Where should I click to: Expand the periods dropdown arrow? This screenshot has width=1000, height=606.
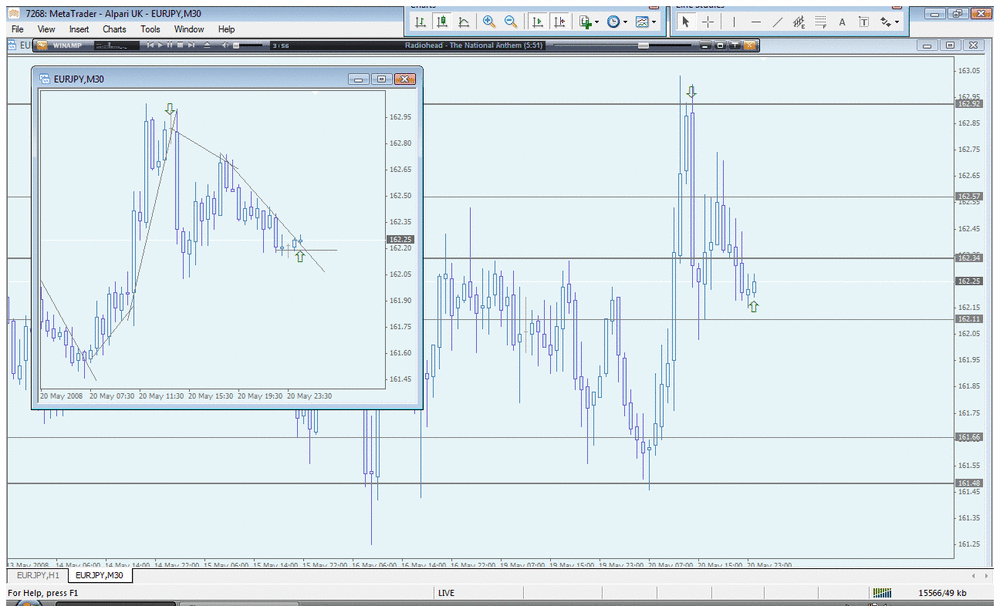pos(625,22)
